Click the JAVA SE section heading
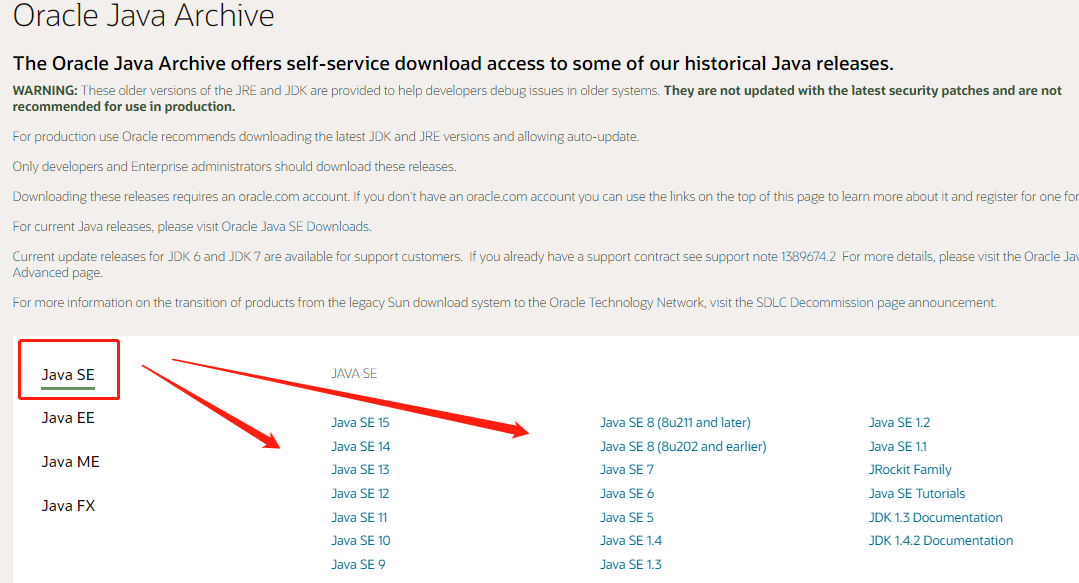 click(354, 373)
